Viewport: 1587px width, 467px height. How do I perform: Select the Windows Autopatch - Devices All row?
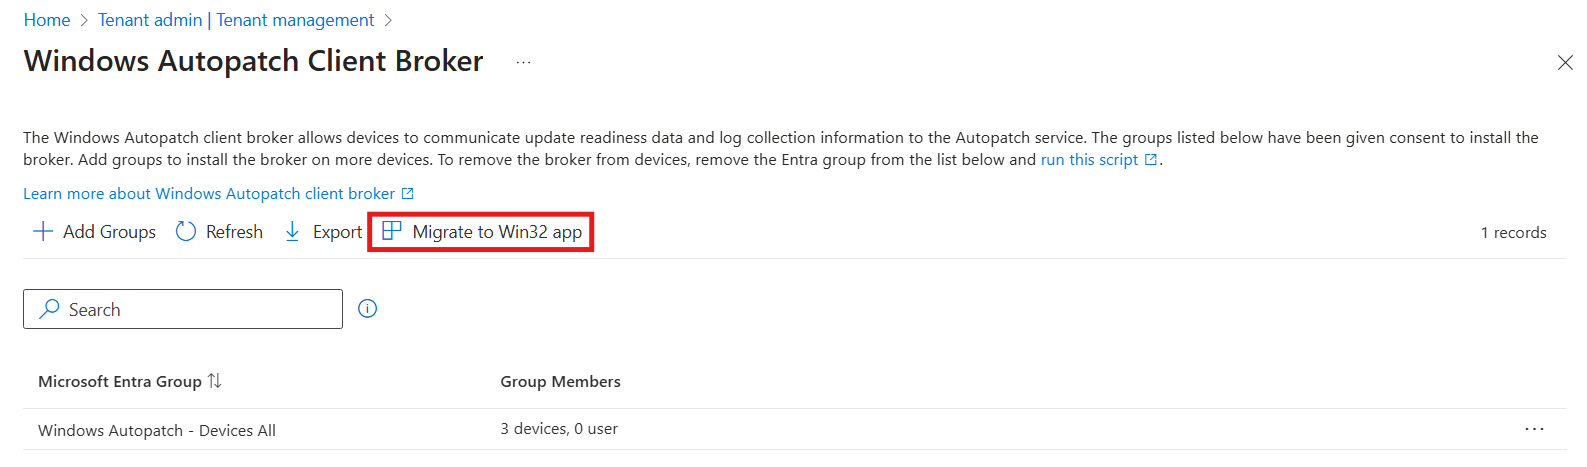pos(157,430)
